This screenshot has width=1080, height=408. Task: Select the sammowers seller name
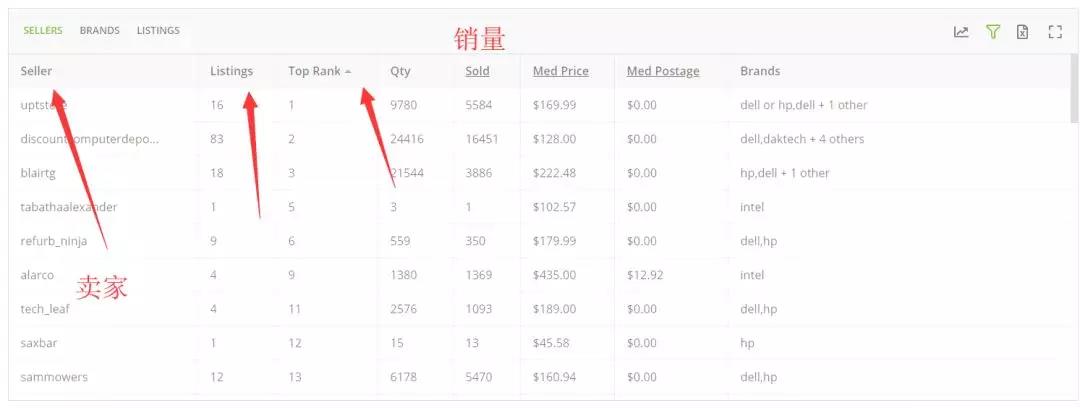pyautogui.click(x=54, y=377)
